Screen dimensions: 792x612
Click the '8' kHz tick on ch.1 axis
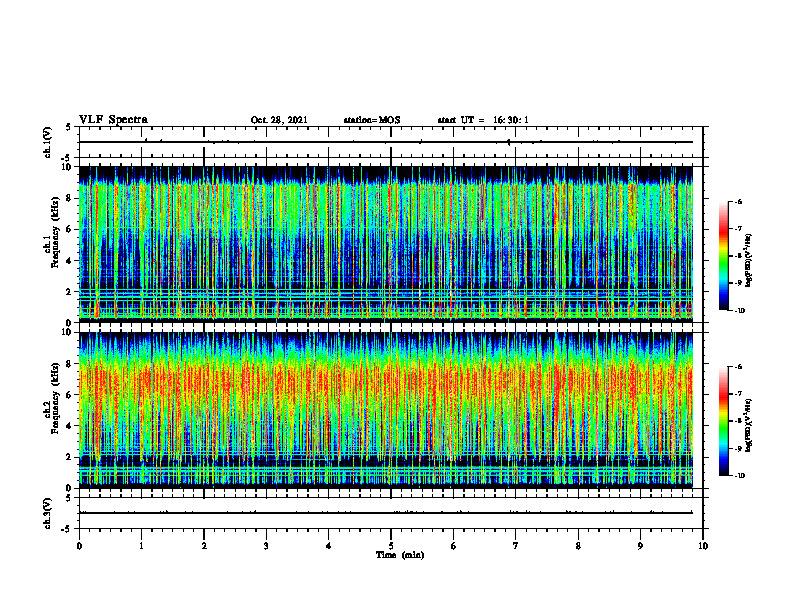[x=70, y=198]
